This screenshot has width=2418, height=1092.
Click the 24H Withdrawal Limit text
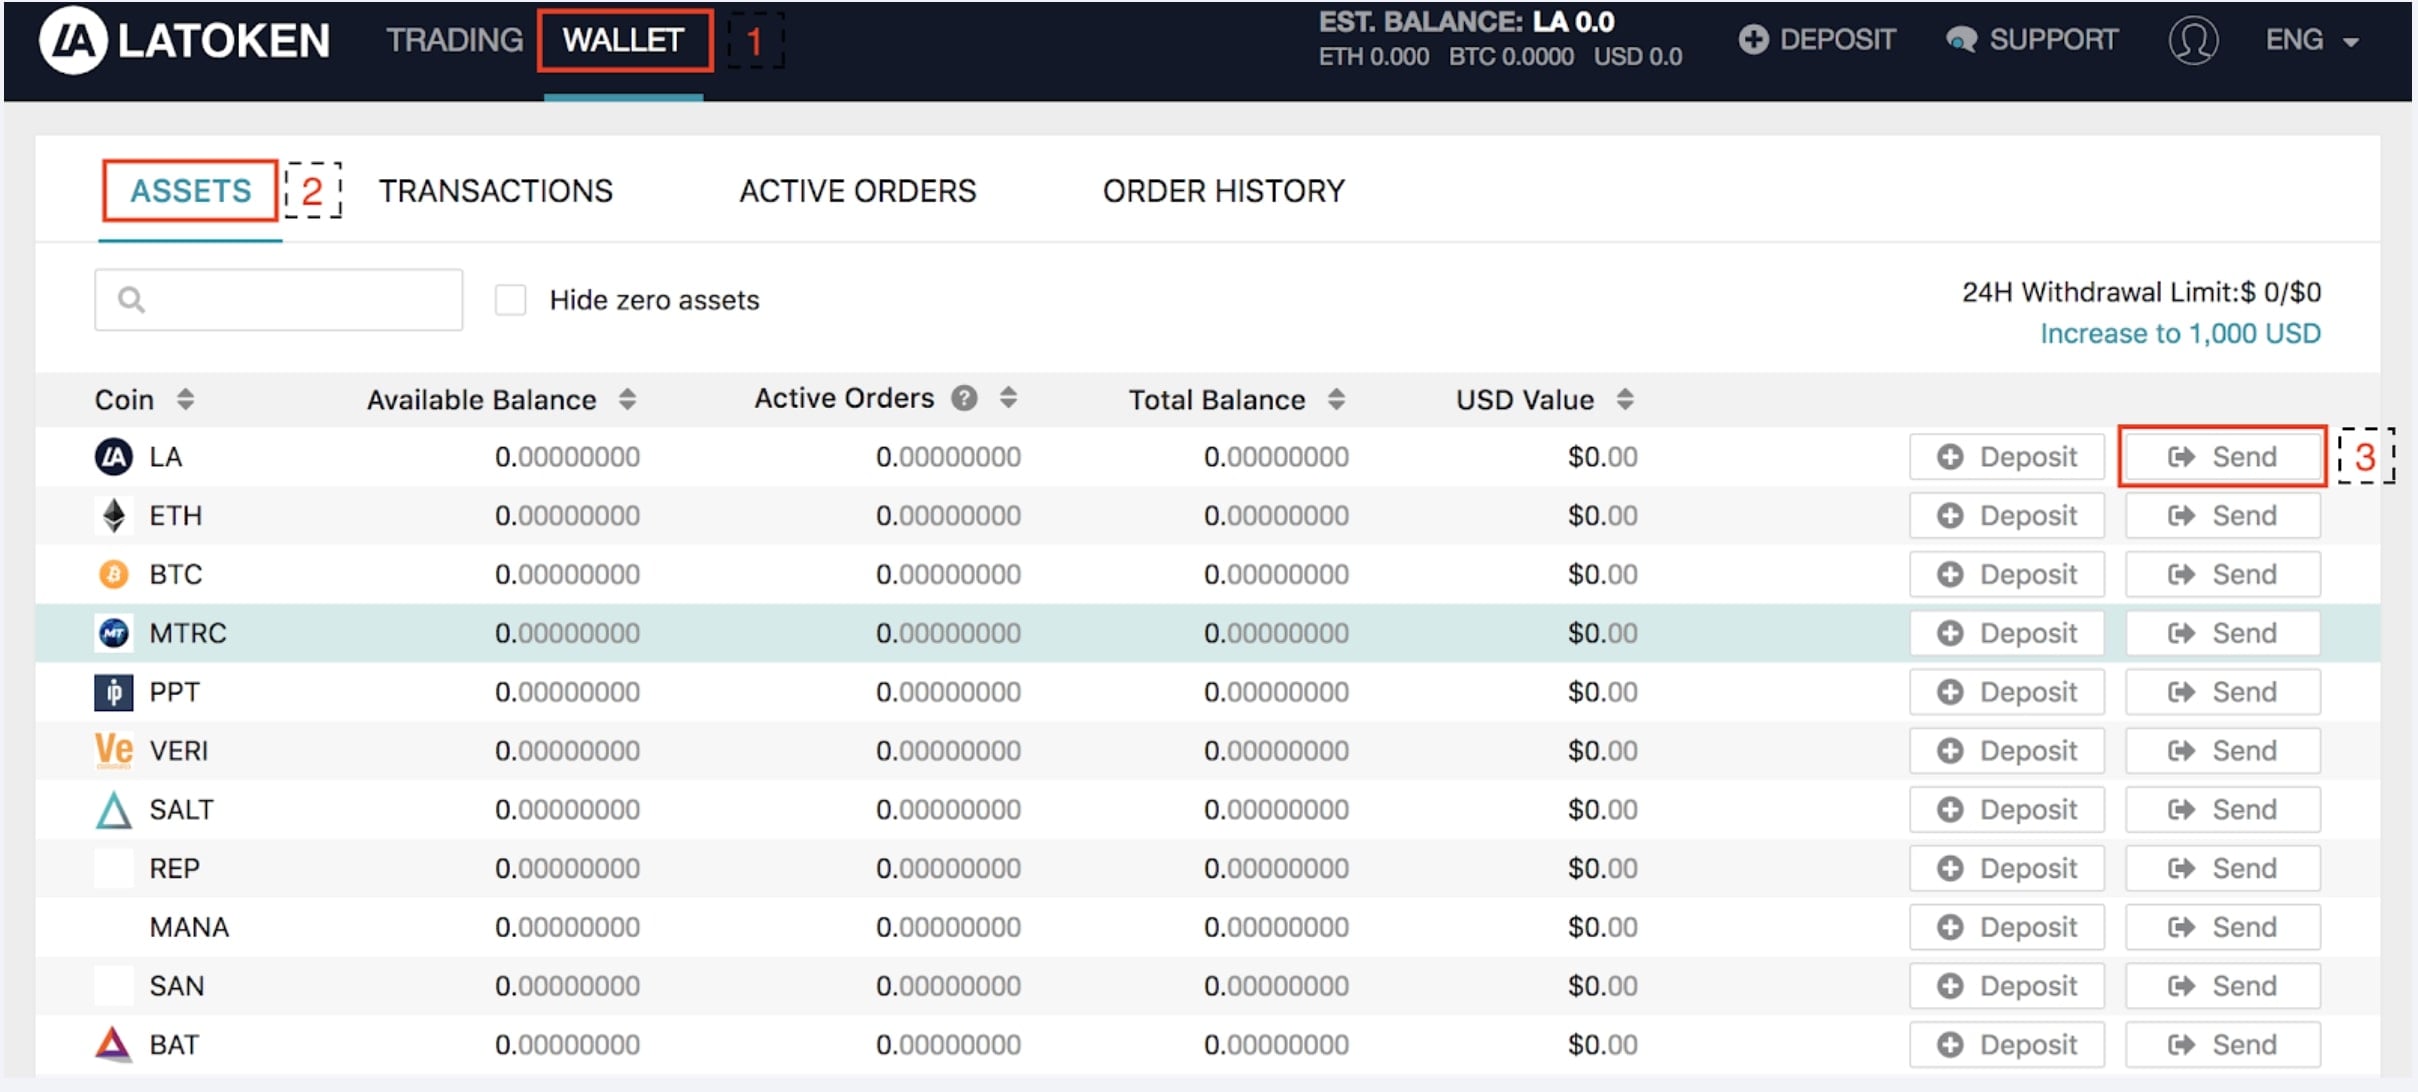2141,292
